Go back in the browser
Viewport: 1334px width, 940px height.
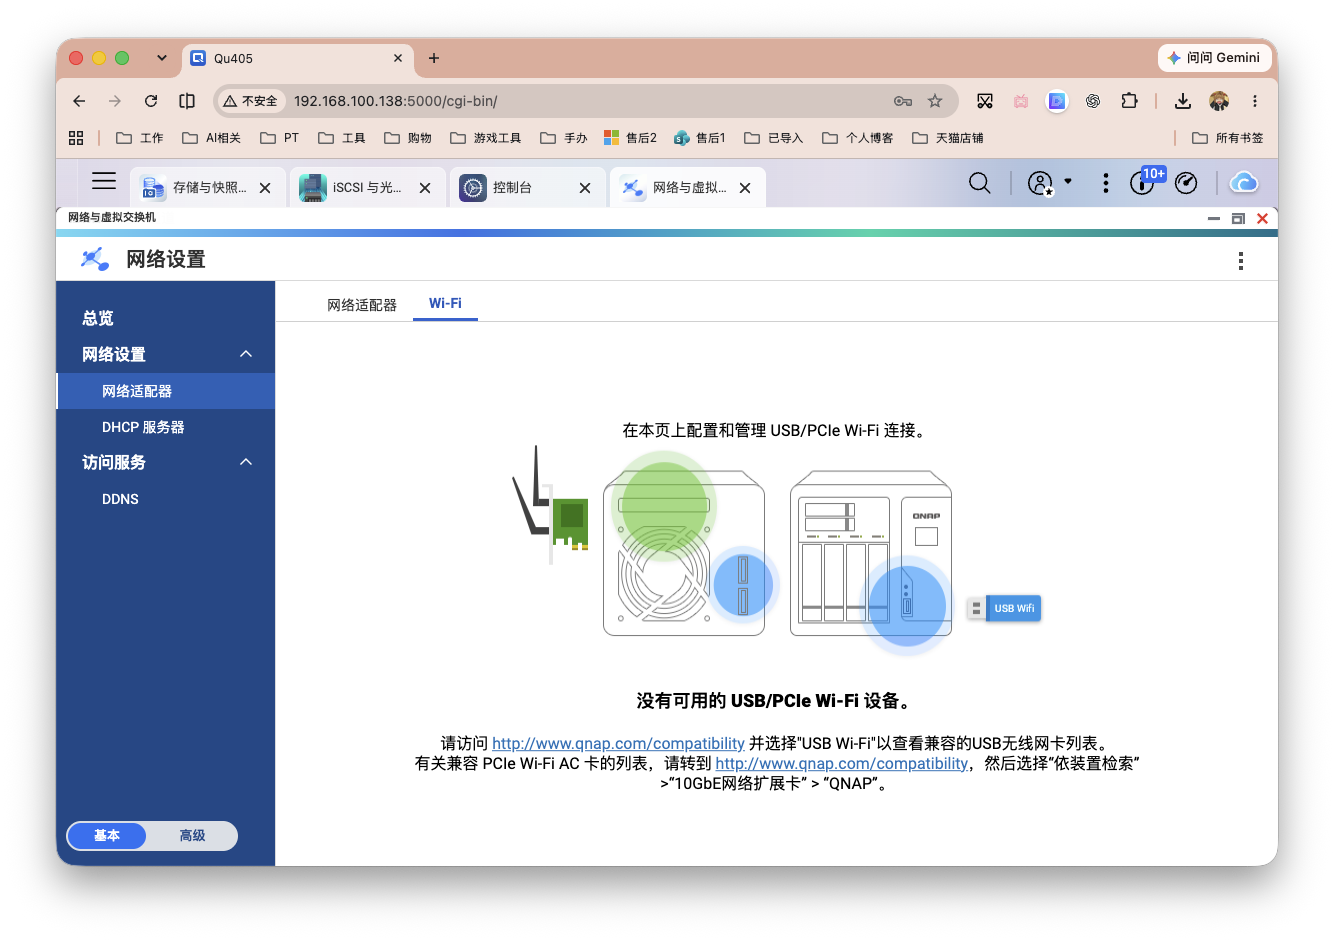coord(79,101)
